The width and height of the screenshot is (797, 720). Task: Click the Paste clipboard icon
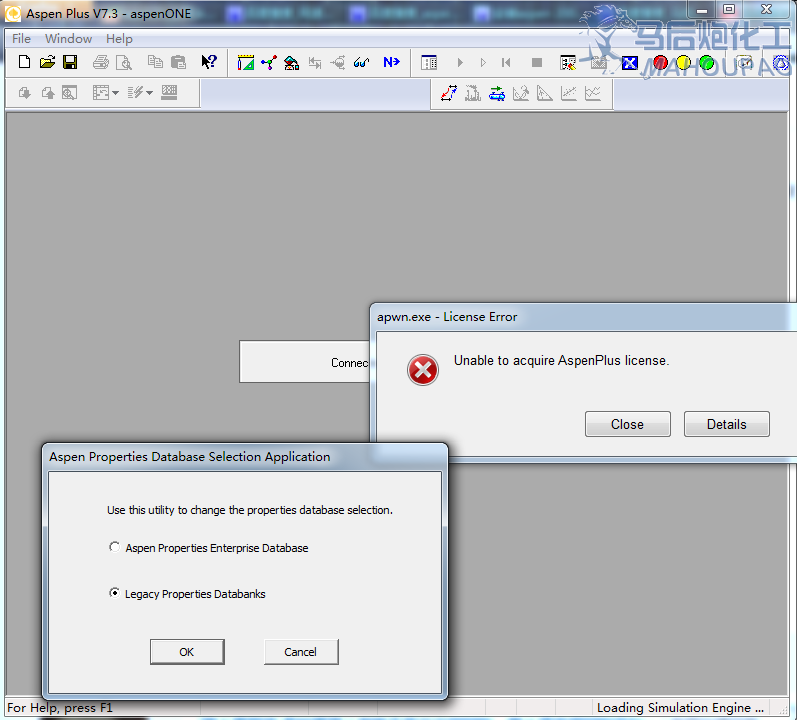(178, 62)
